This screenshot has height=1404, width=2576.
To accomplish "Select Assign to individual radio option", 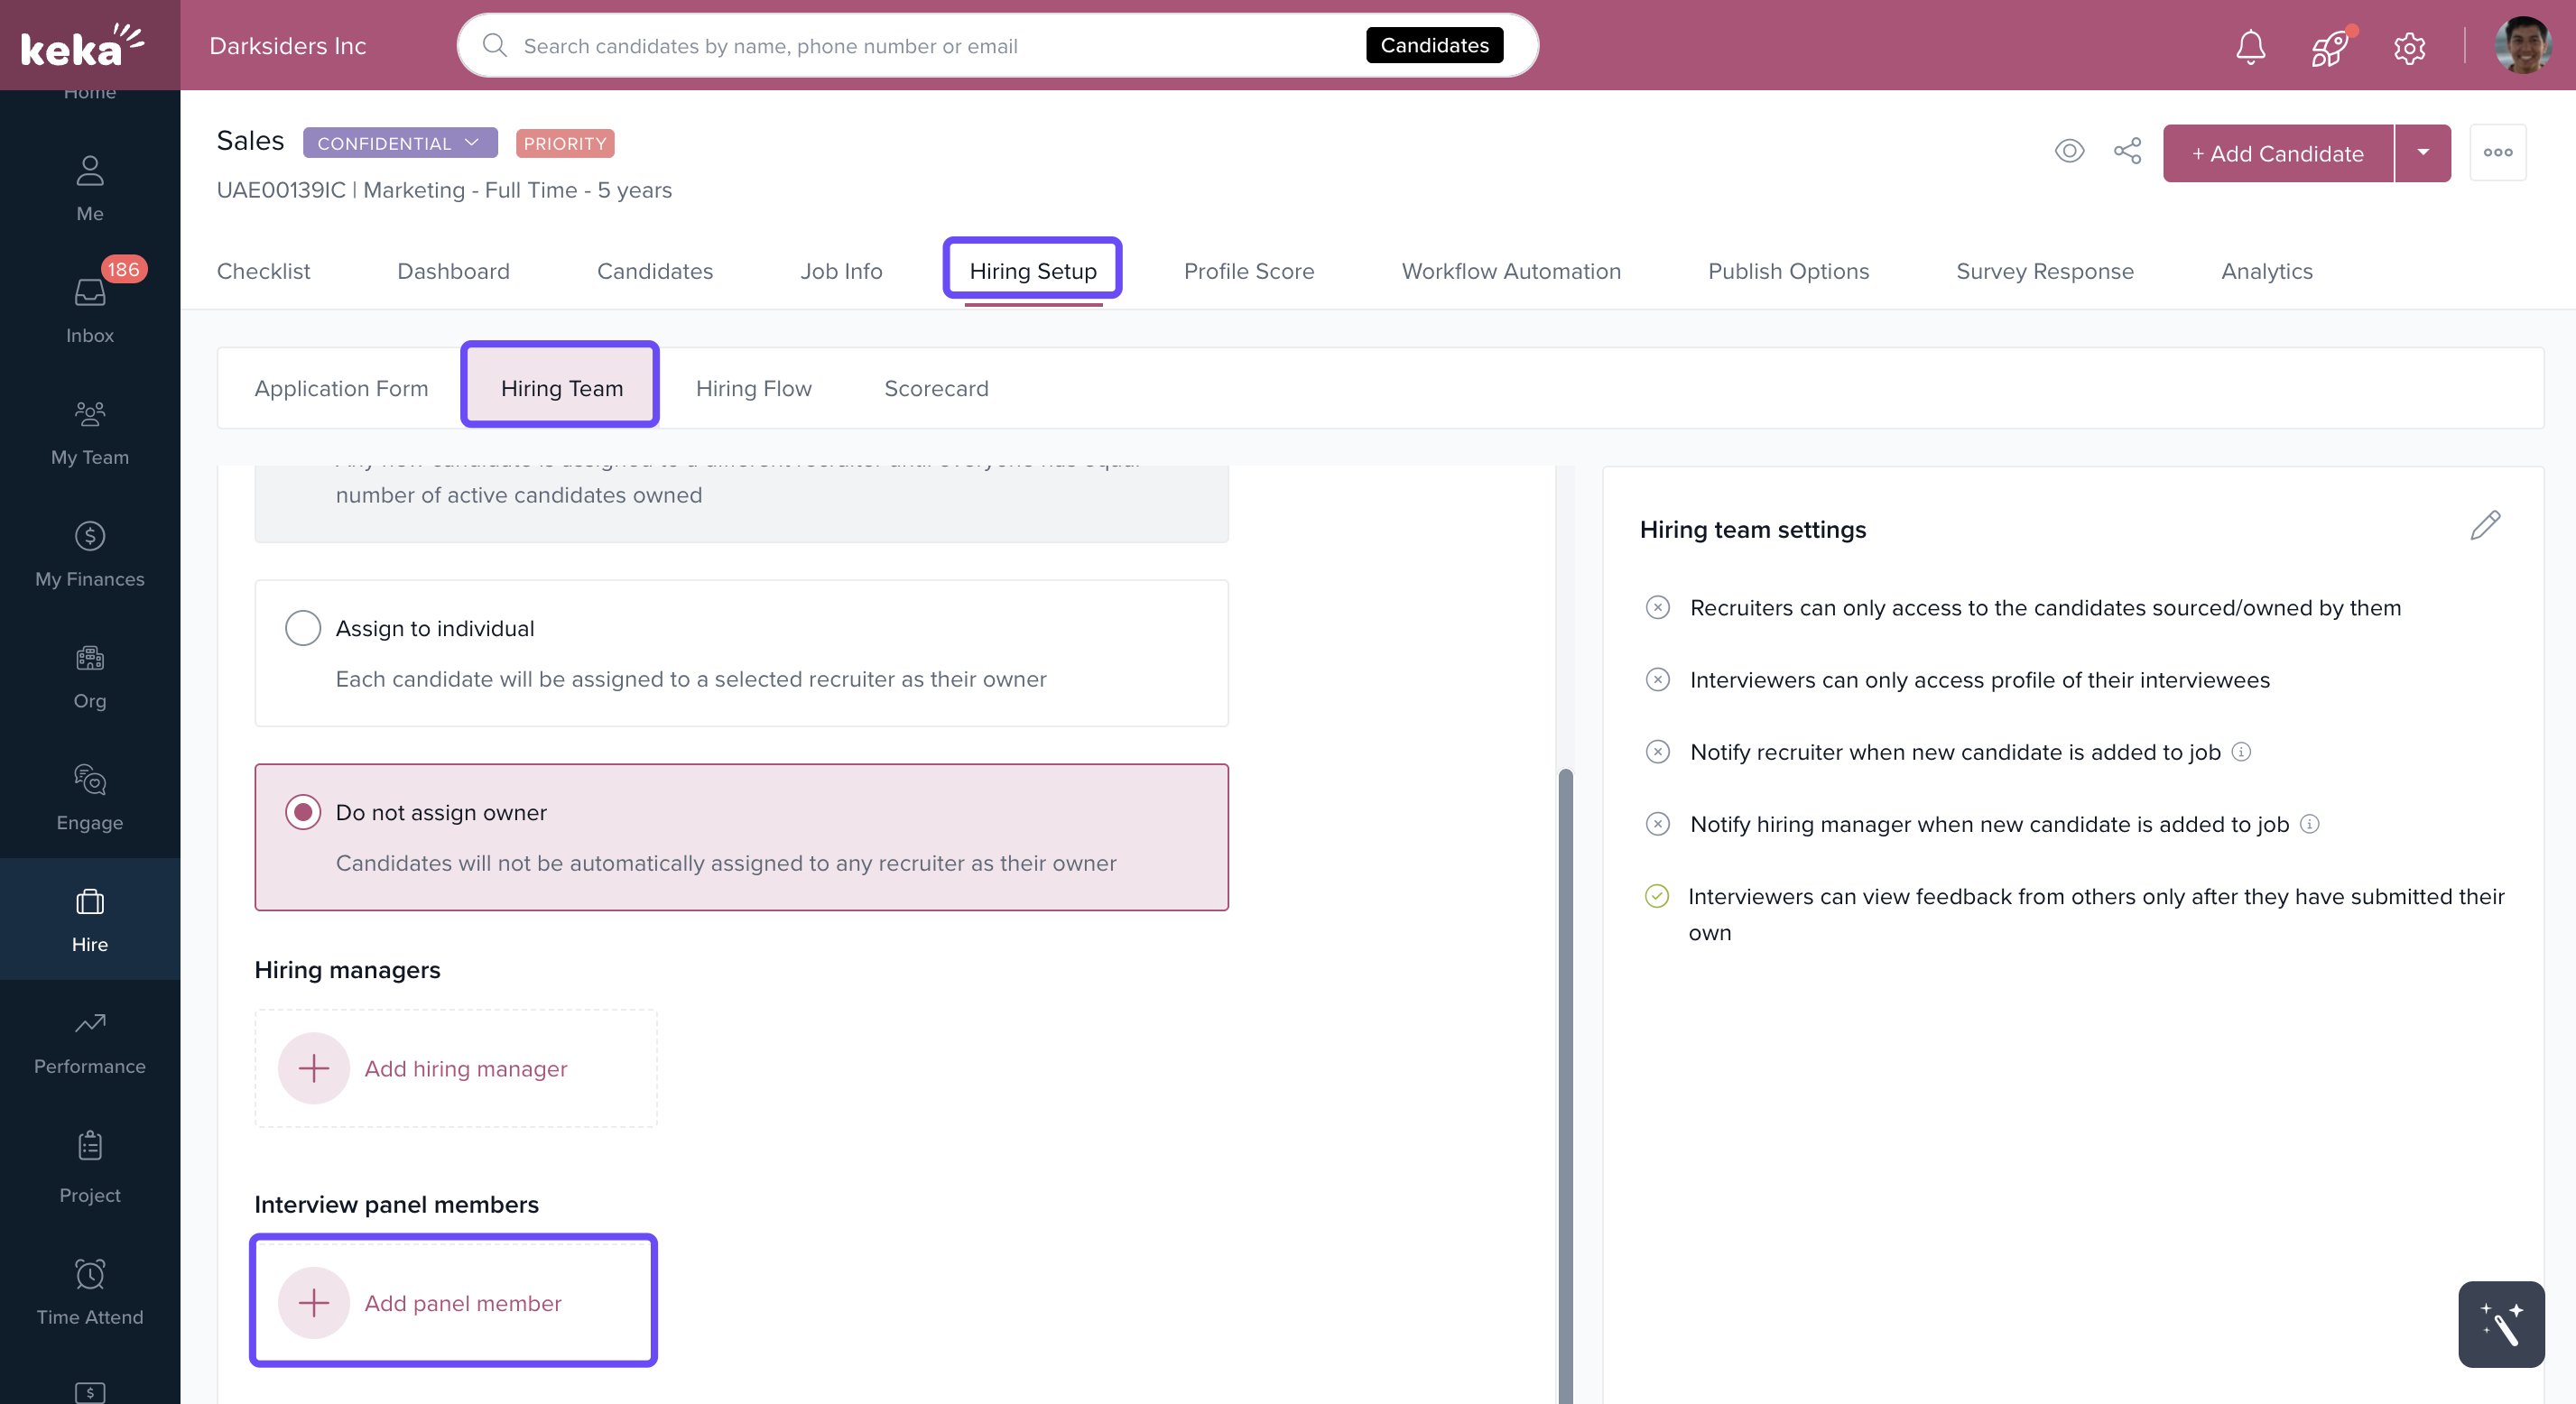I will coord(303,628).
